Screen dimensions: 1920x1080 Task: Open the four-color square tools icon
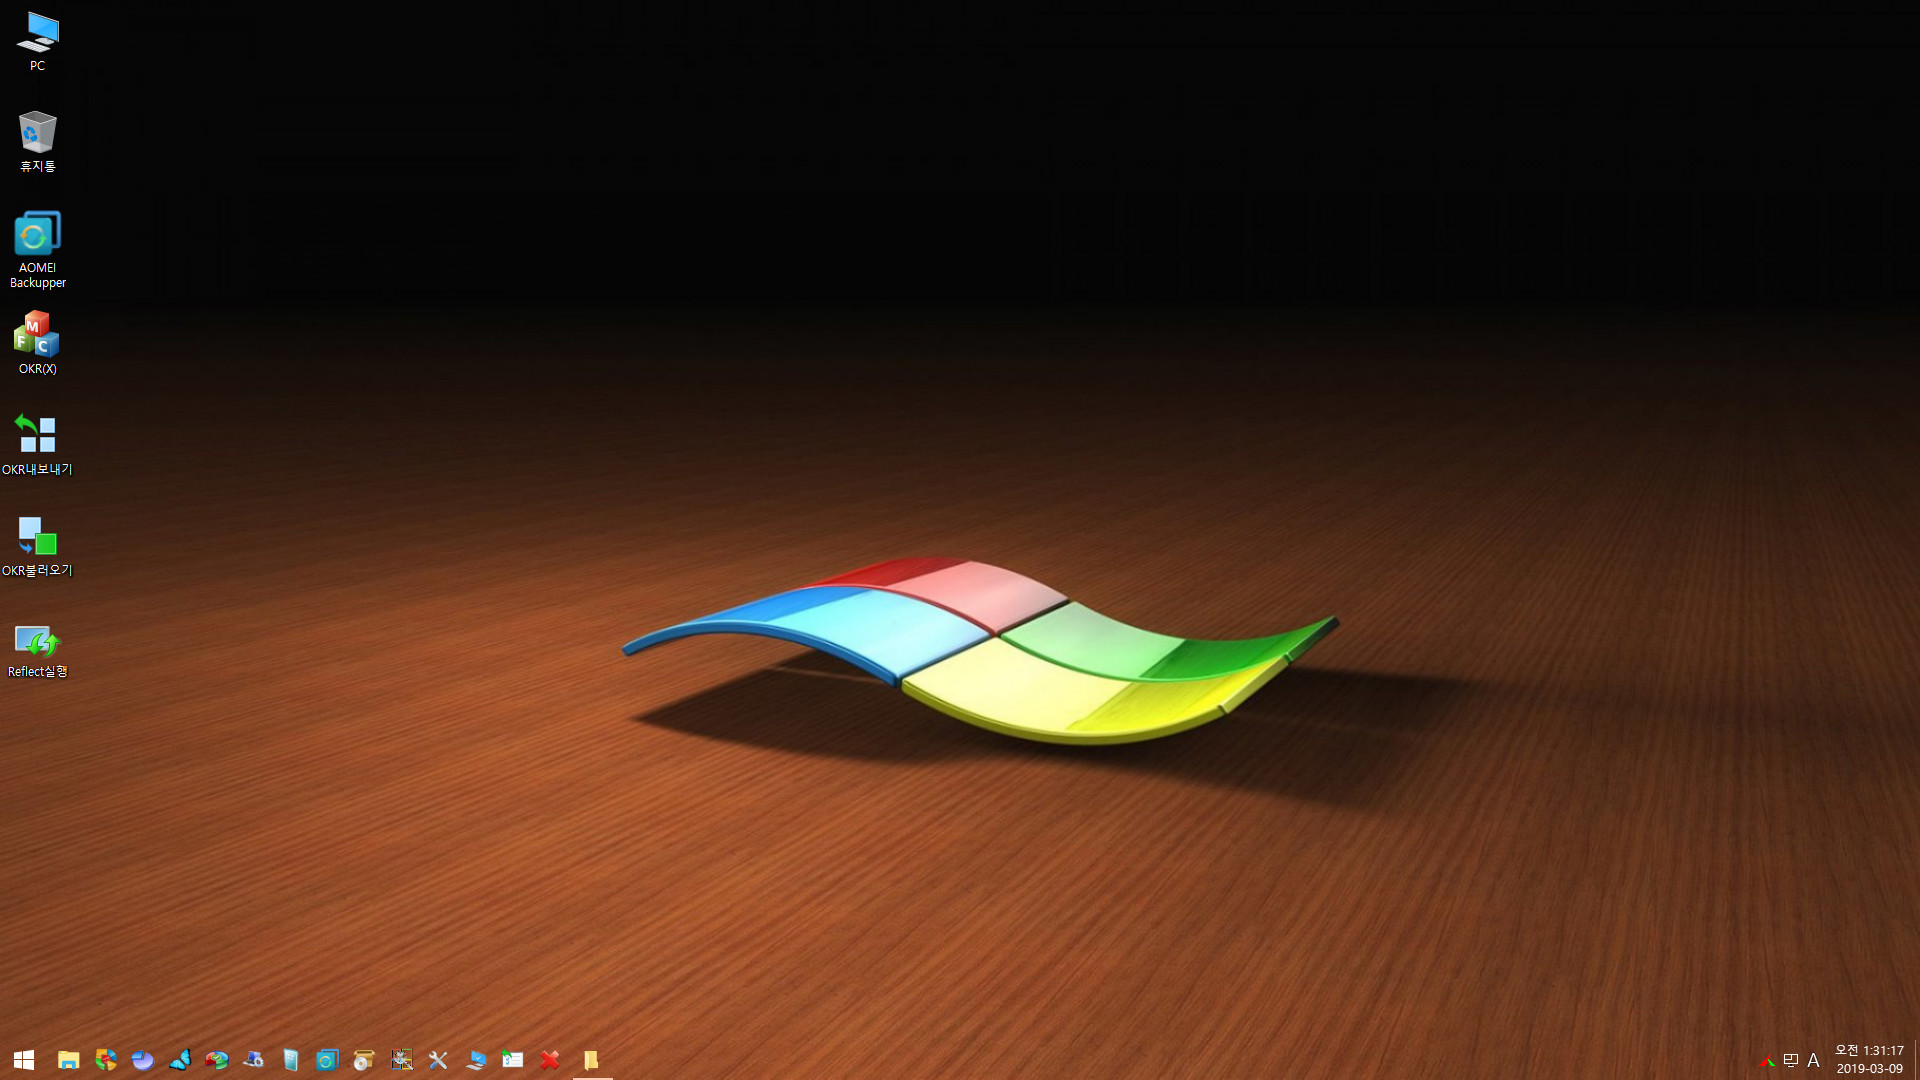click(x=401, y=1060)
